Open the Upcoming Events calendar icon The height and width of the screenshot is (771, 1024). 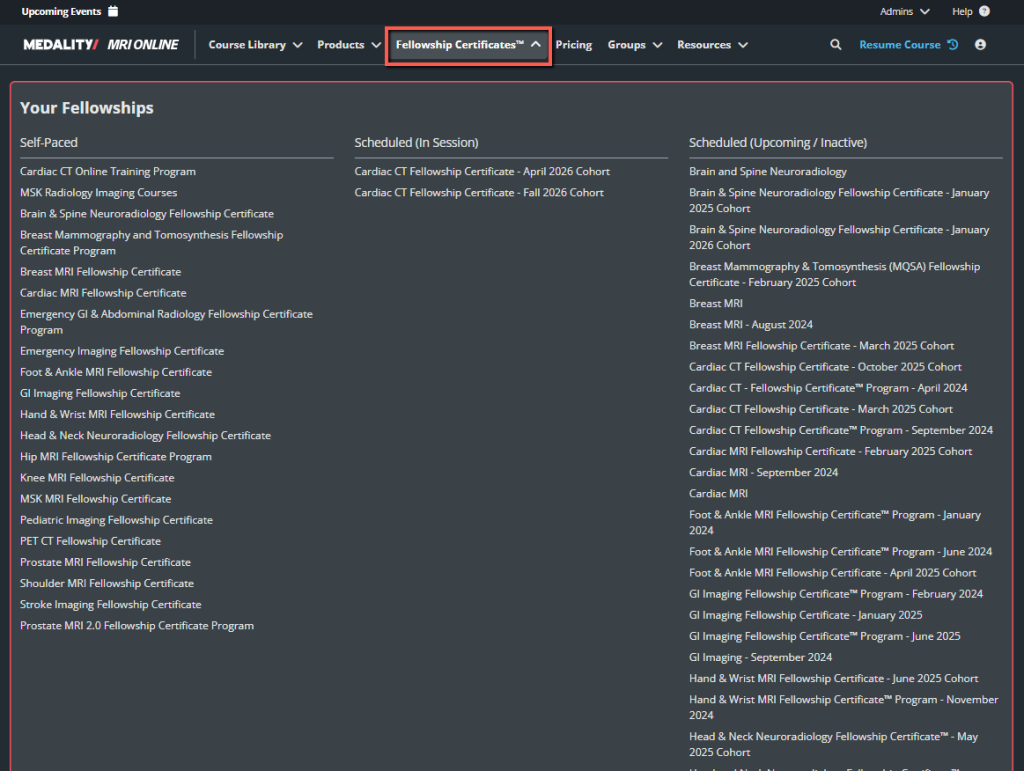113,11
